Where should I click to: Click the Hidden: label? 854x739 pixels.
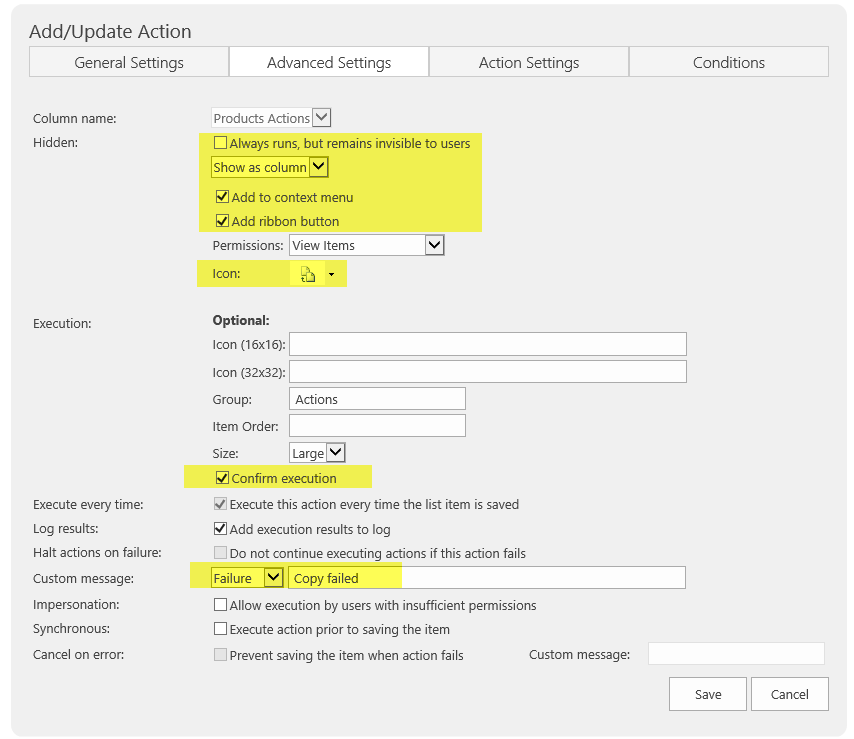point(56,143)
